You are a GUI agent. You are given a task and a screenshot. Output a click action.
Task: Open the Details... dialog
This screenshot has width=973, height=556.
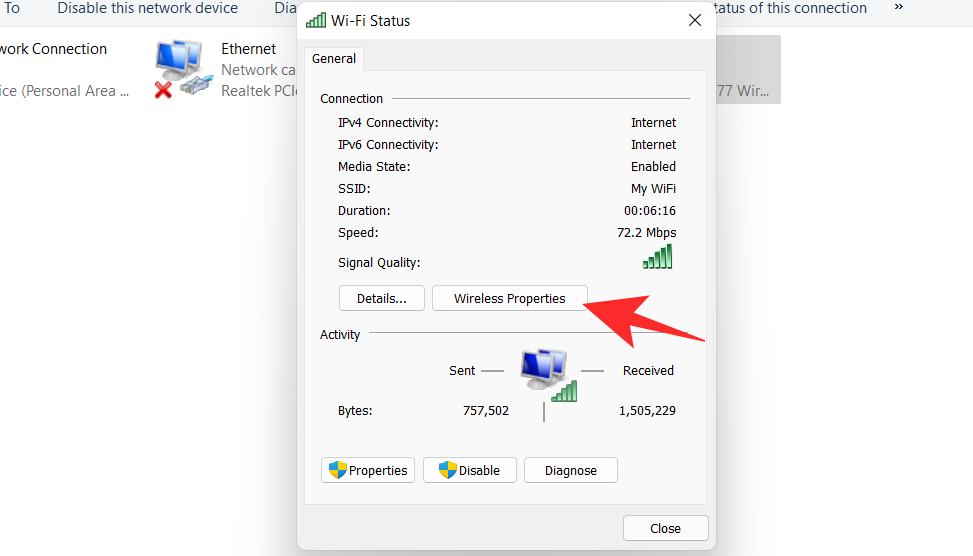tap(381, 298)
